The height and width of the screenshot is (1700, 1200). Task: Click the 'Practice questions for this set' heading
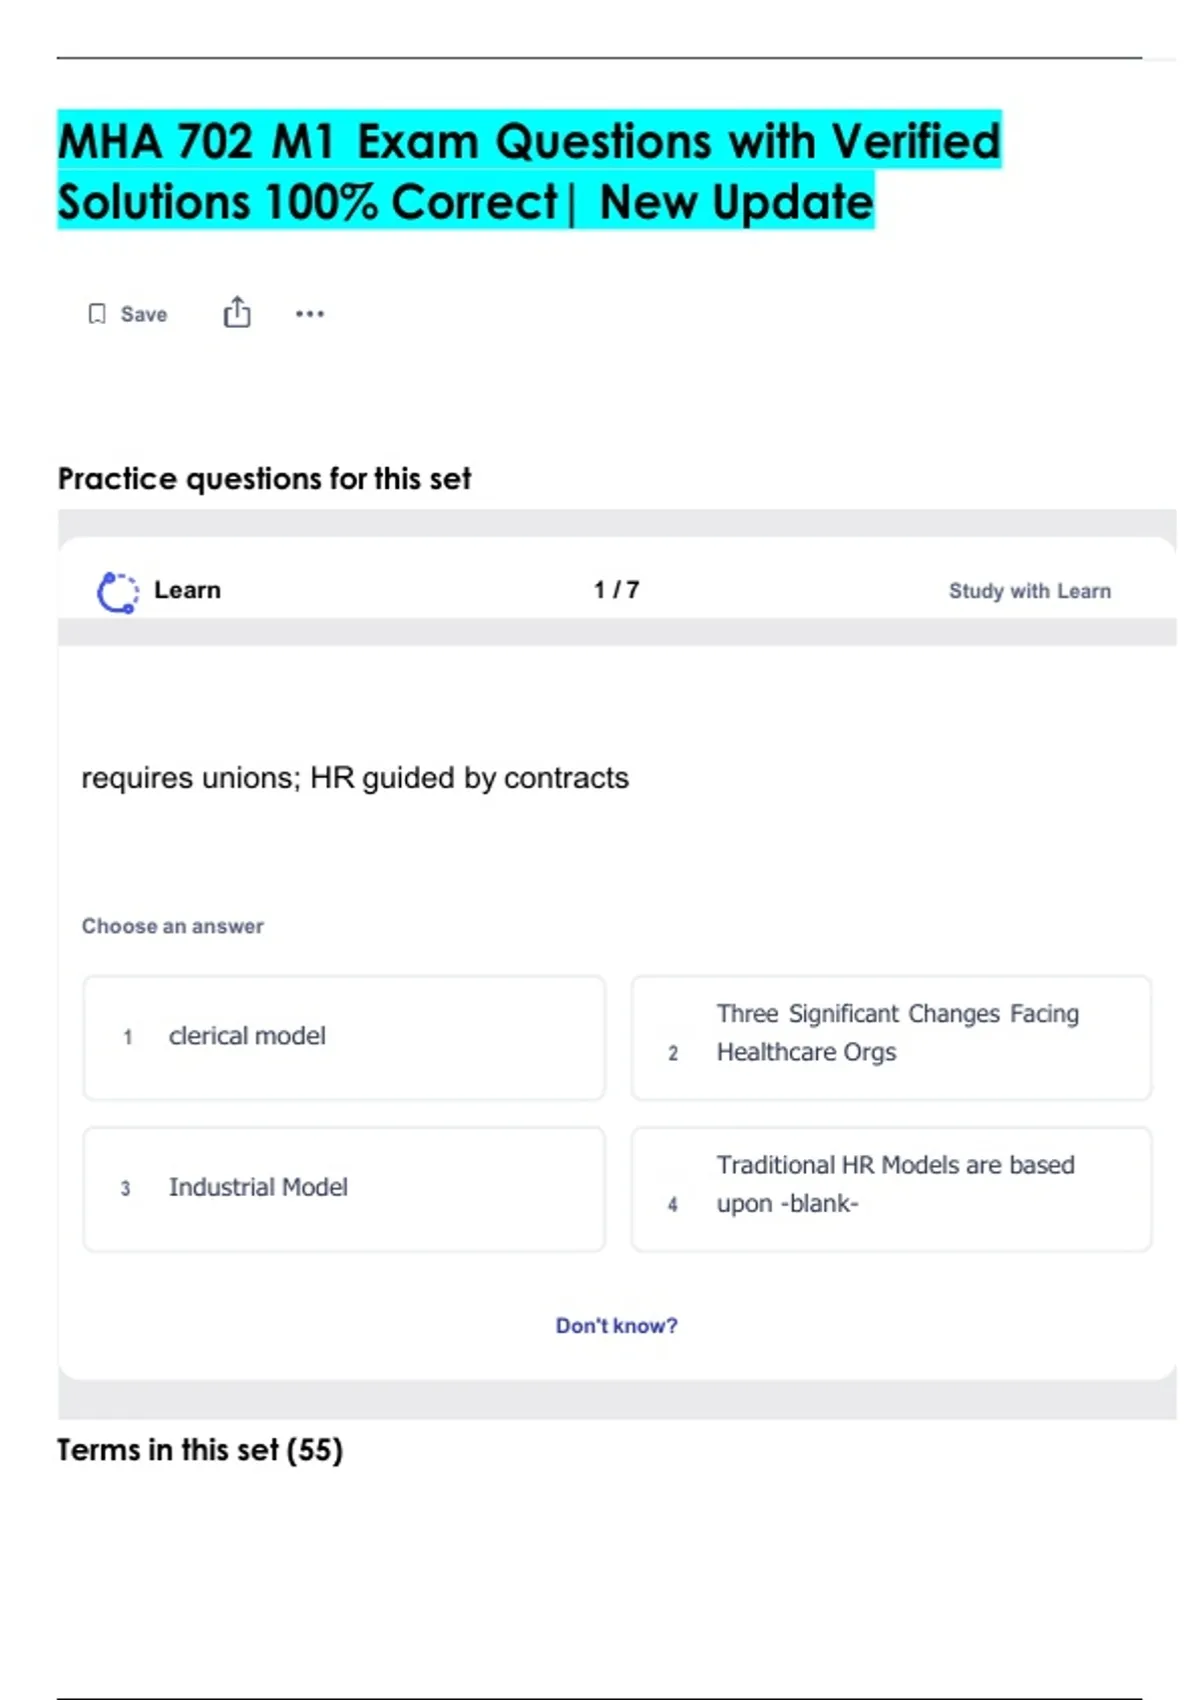click(x=264, y=479)
